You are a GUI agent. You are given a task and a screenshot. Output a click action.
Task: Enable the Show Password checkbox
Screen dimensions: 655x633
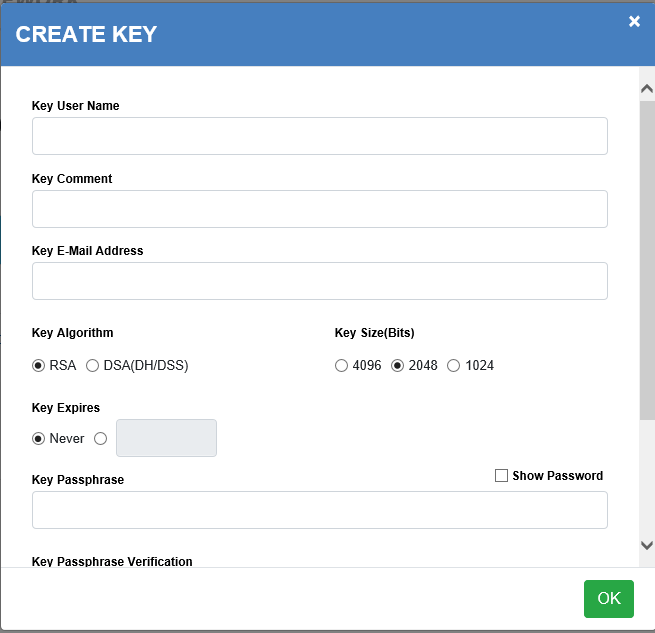point(501,475)
